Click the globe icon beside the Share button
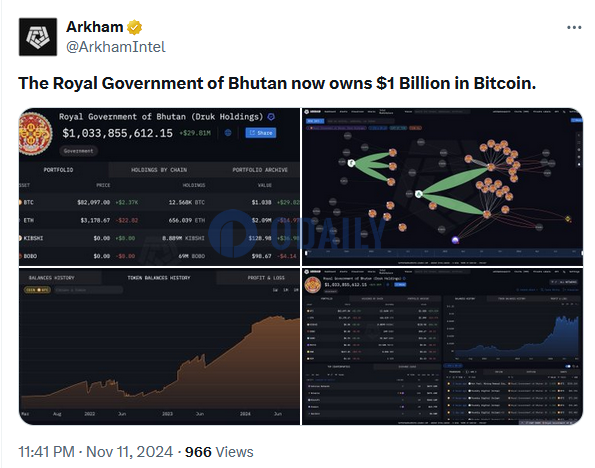Viewport: 595px width, 468px height. click(x=228, y=133)
